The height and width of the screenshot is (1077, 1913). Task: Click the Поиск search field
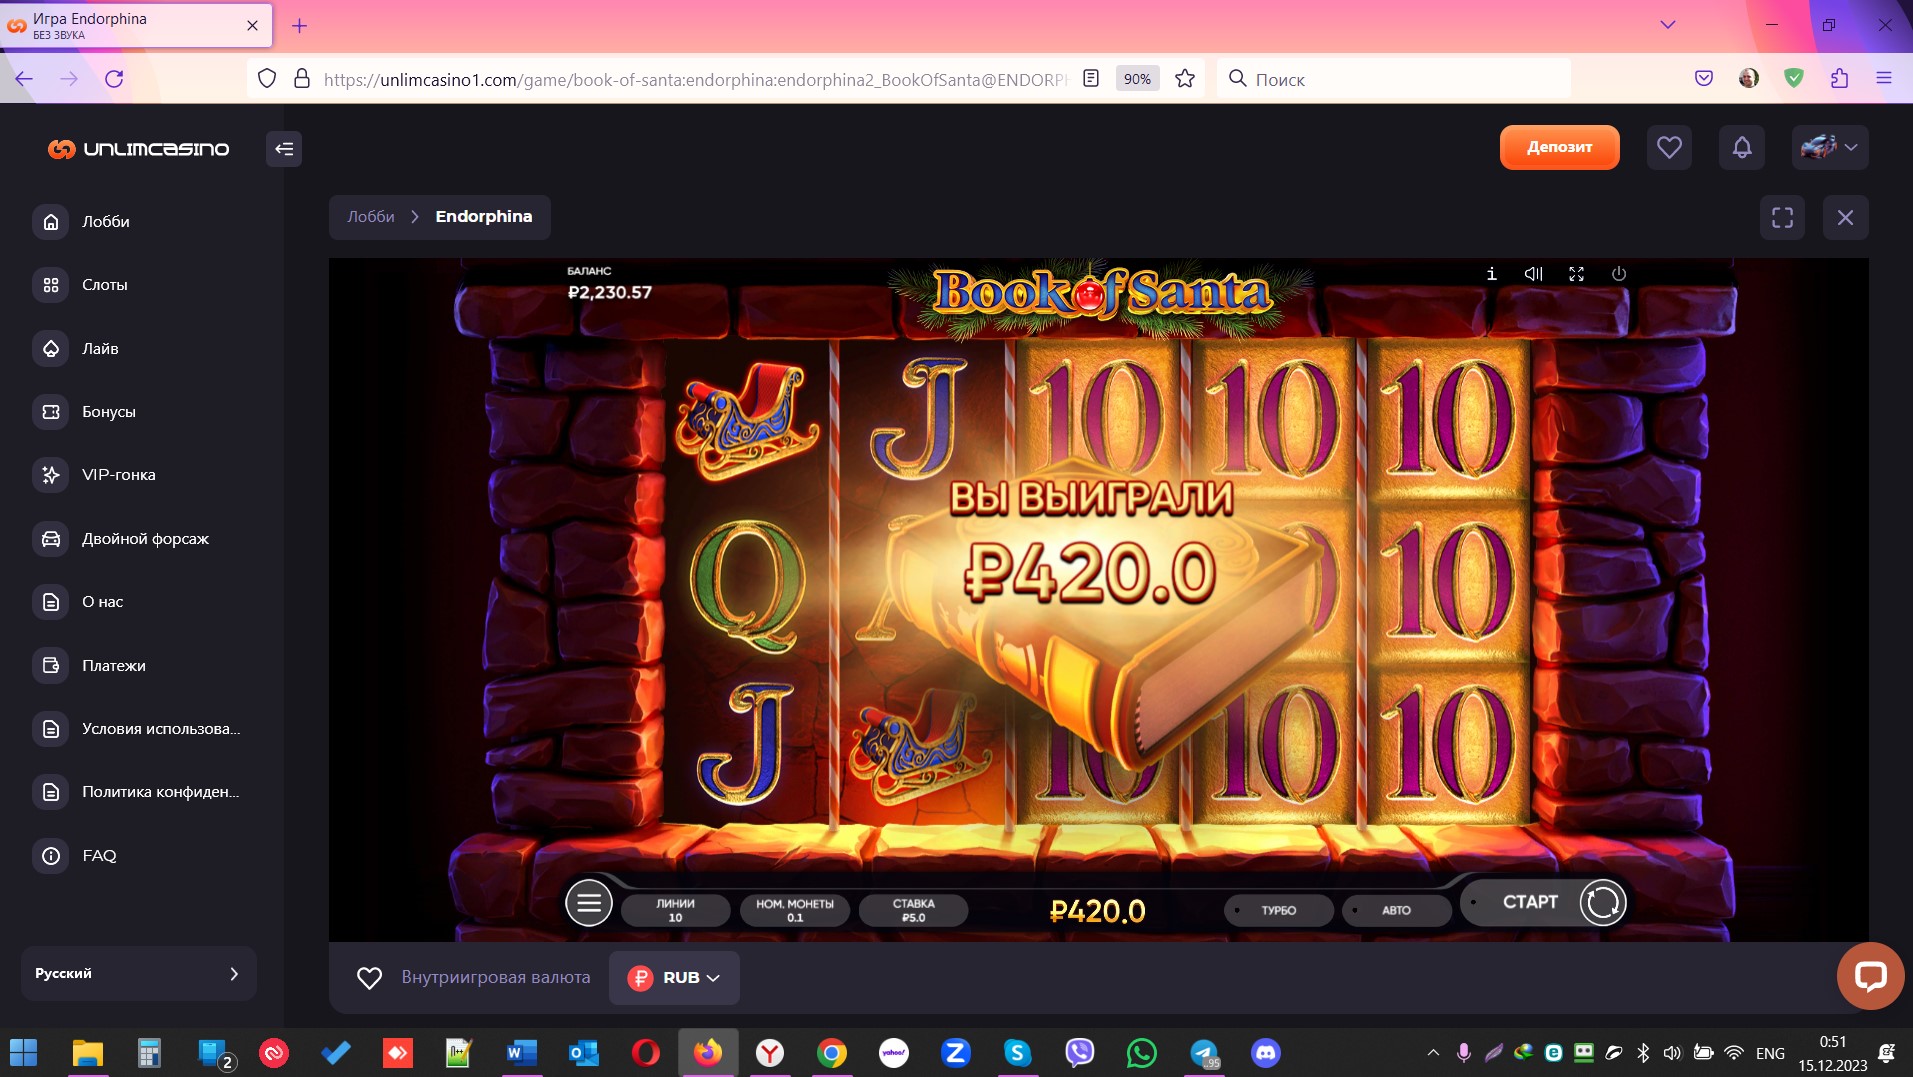[x=1394, y=79]
